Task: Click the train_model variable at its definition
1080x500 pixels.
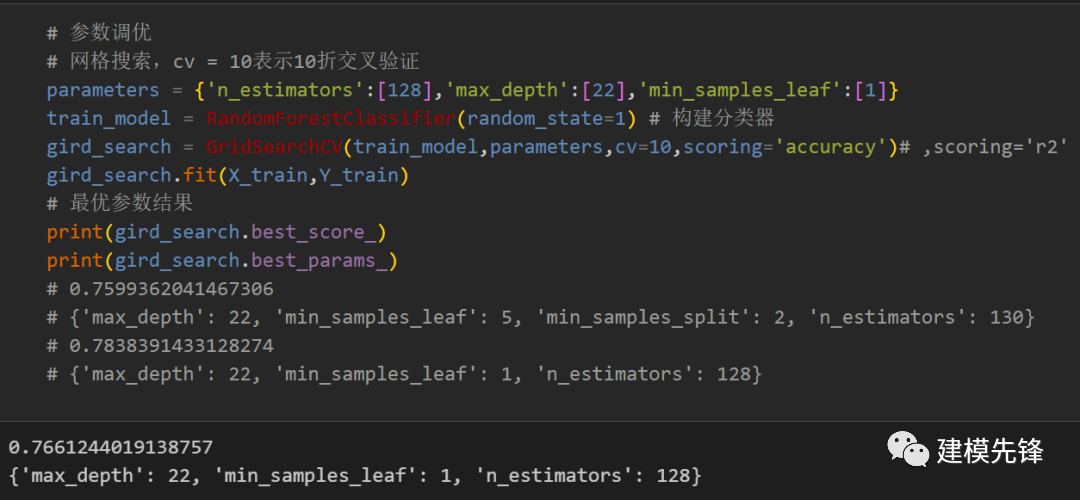Action: (x=109, y=118)
